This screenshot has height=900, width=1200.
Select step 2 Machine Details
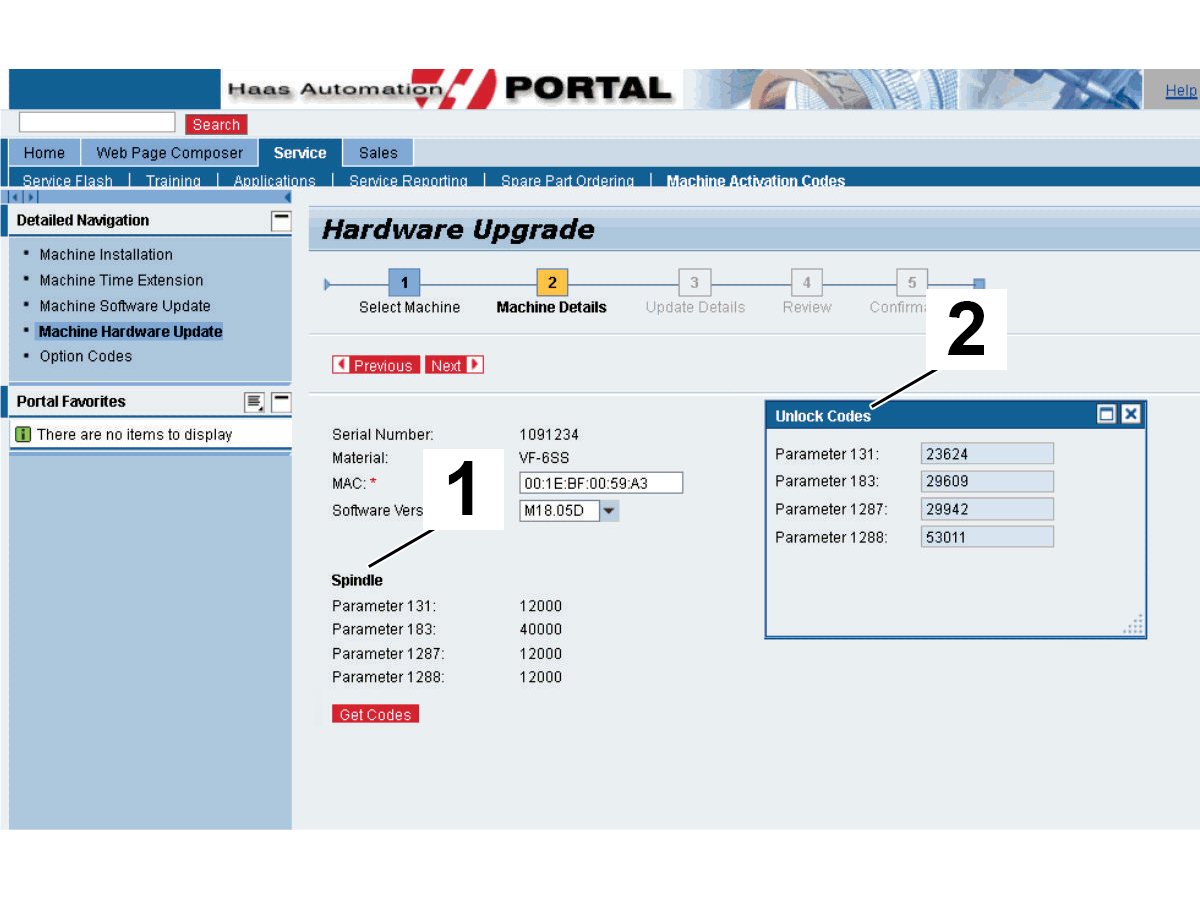(552, 283)
